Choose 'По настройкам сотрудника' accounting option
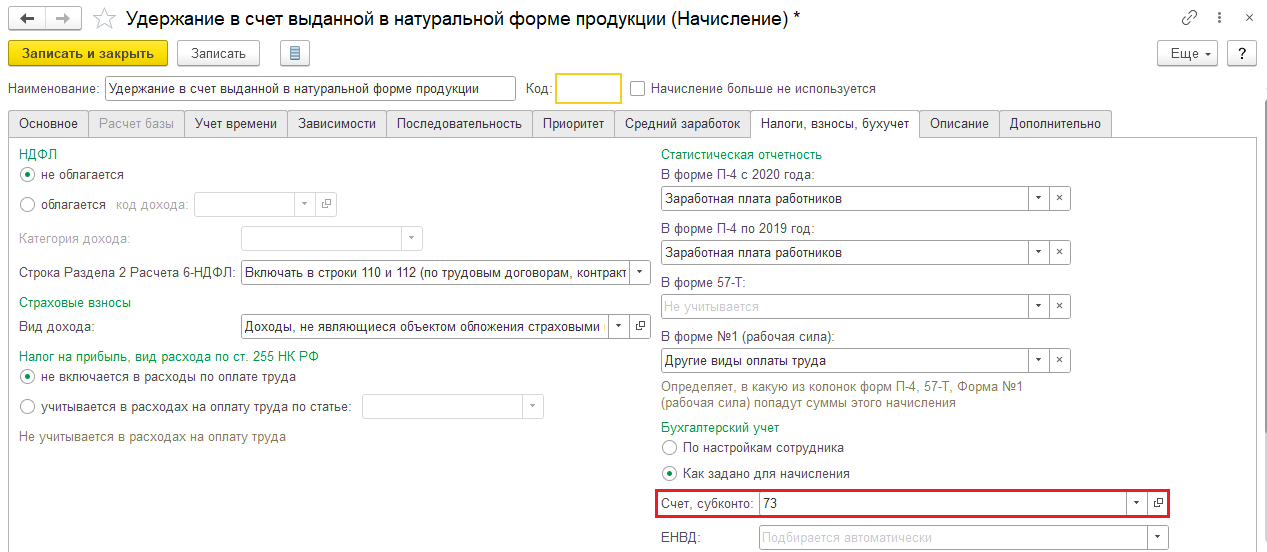 pos(669,447)
